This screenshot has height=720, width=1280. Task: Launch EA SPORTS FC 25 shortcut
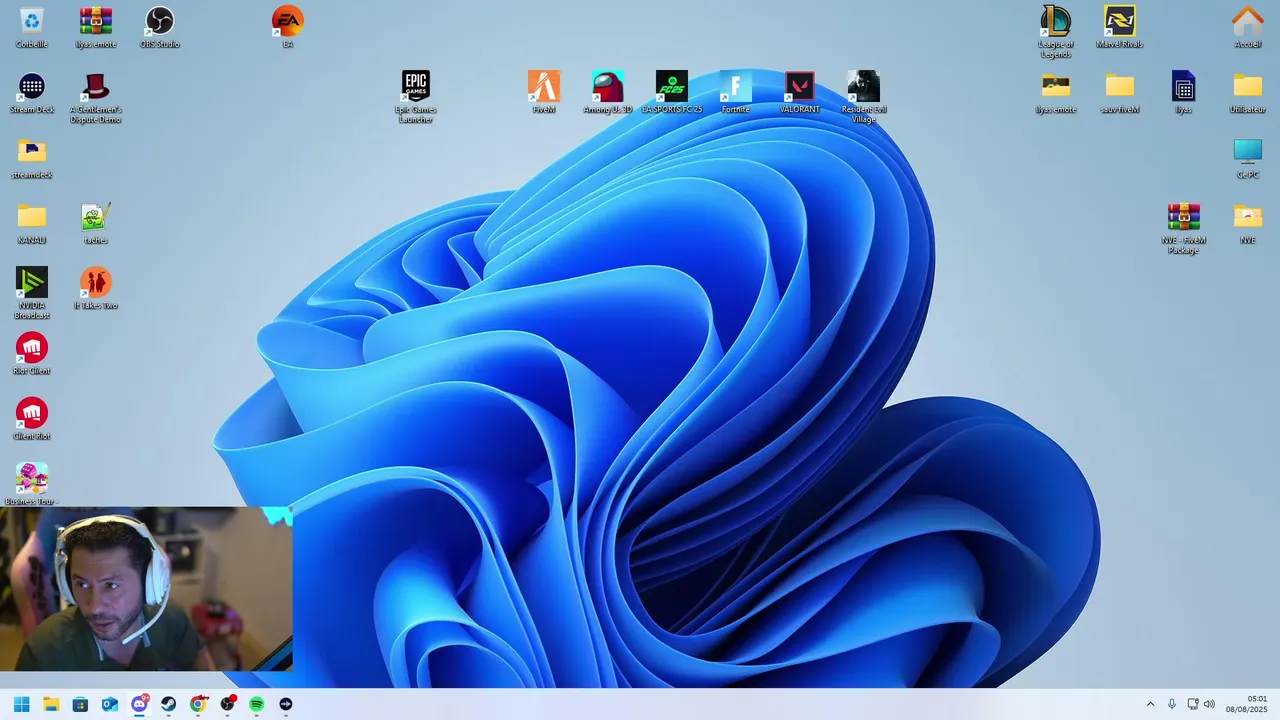pyautogui.click(x=672, y=86)
